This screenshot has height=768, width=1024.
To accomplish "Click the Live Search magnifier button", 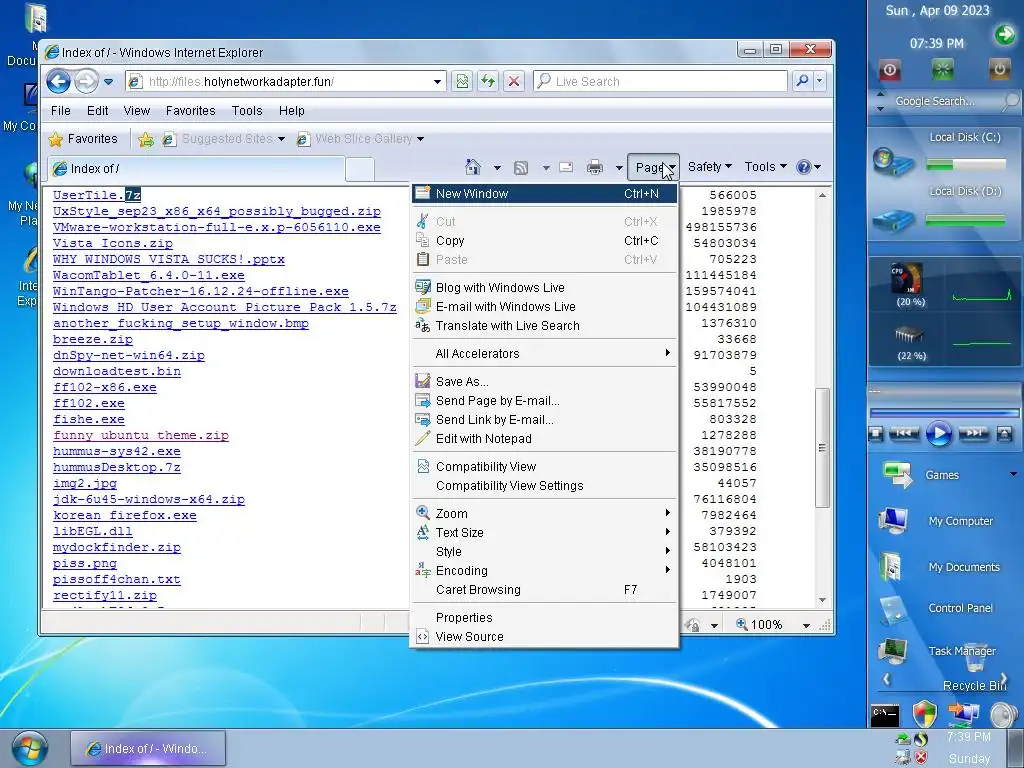I will [x=803, y=81].
